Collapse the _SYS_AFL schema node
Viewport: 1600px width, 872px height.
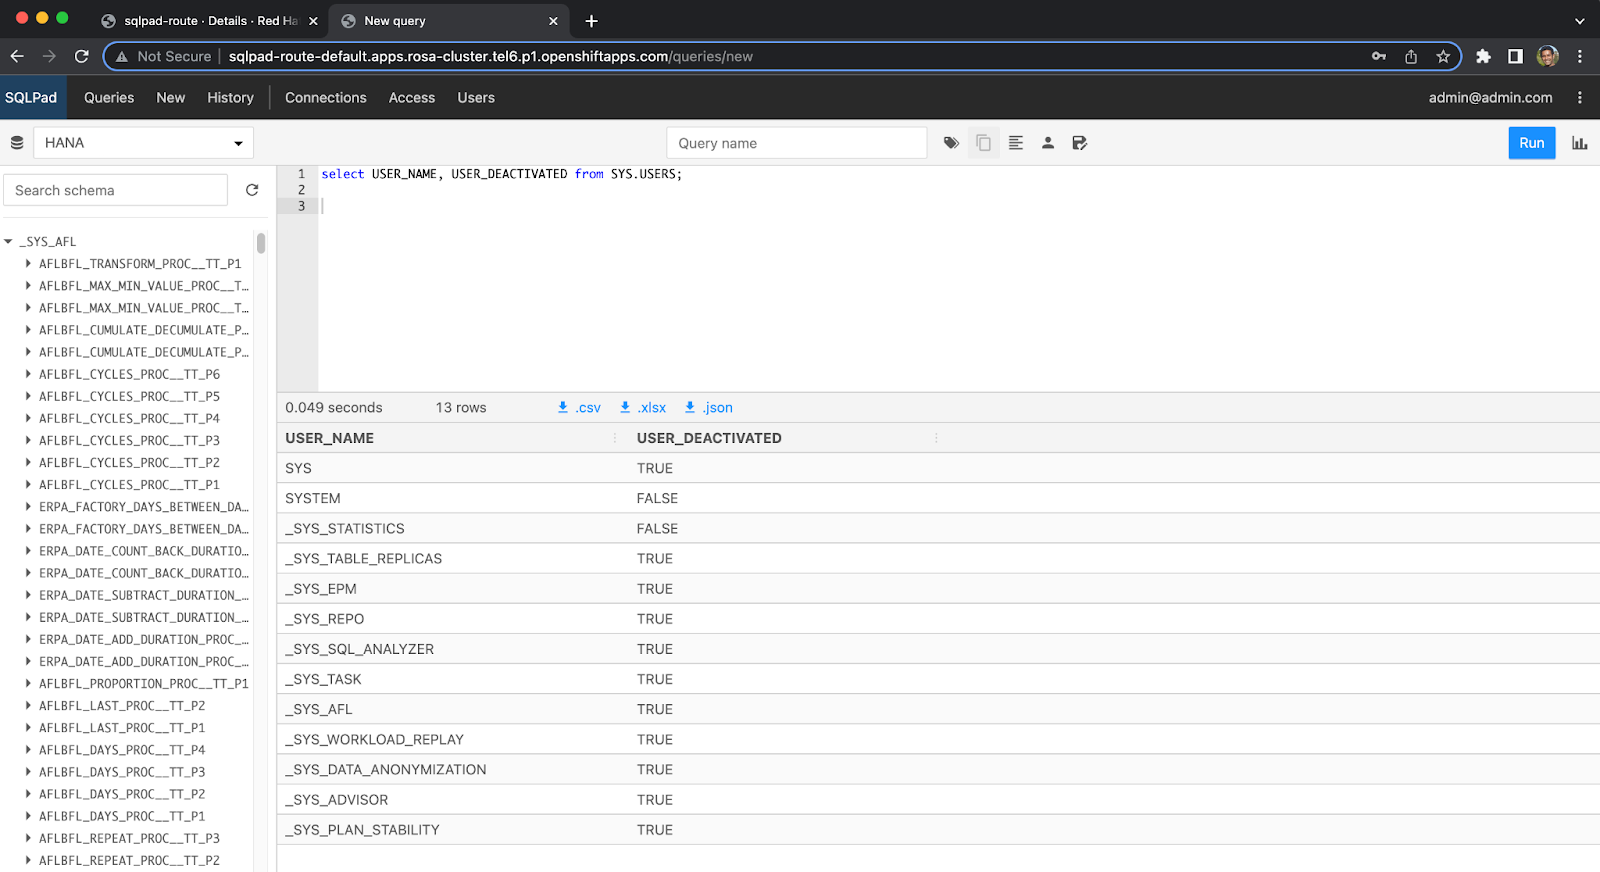pyautogui.click(x=9, y=242)
